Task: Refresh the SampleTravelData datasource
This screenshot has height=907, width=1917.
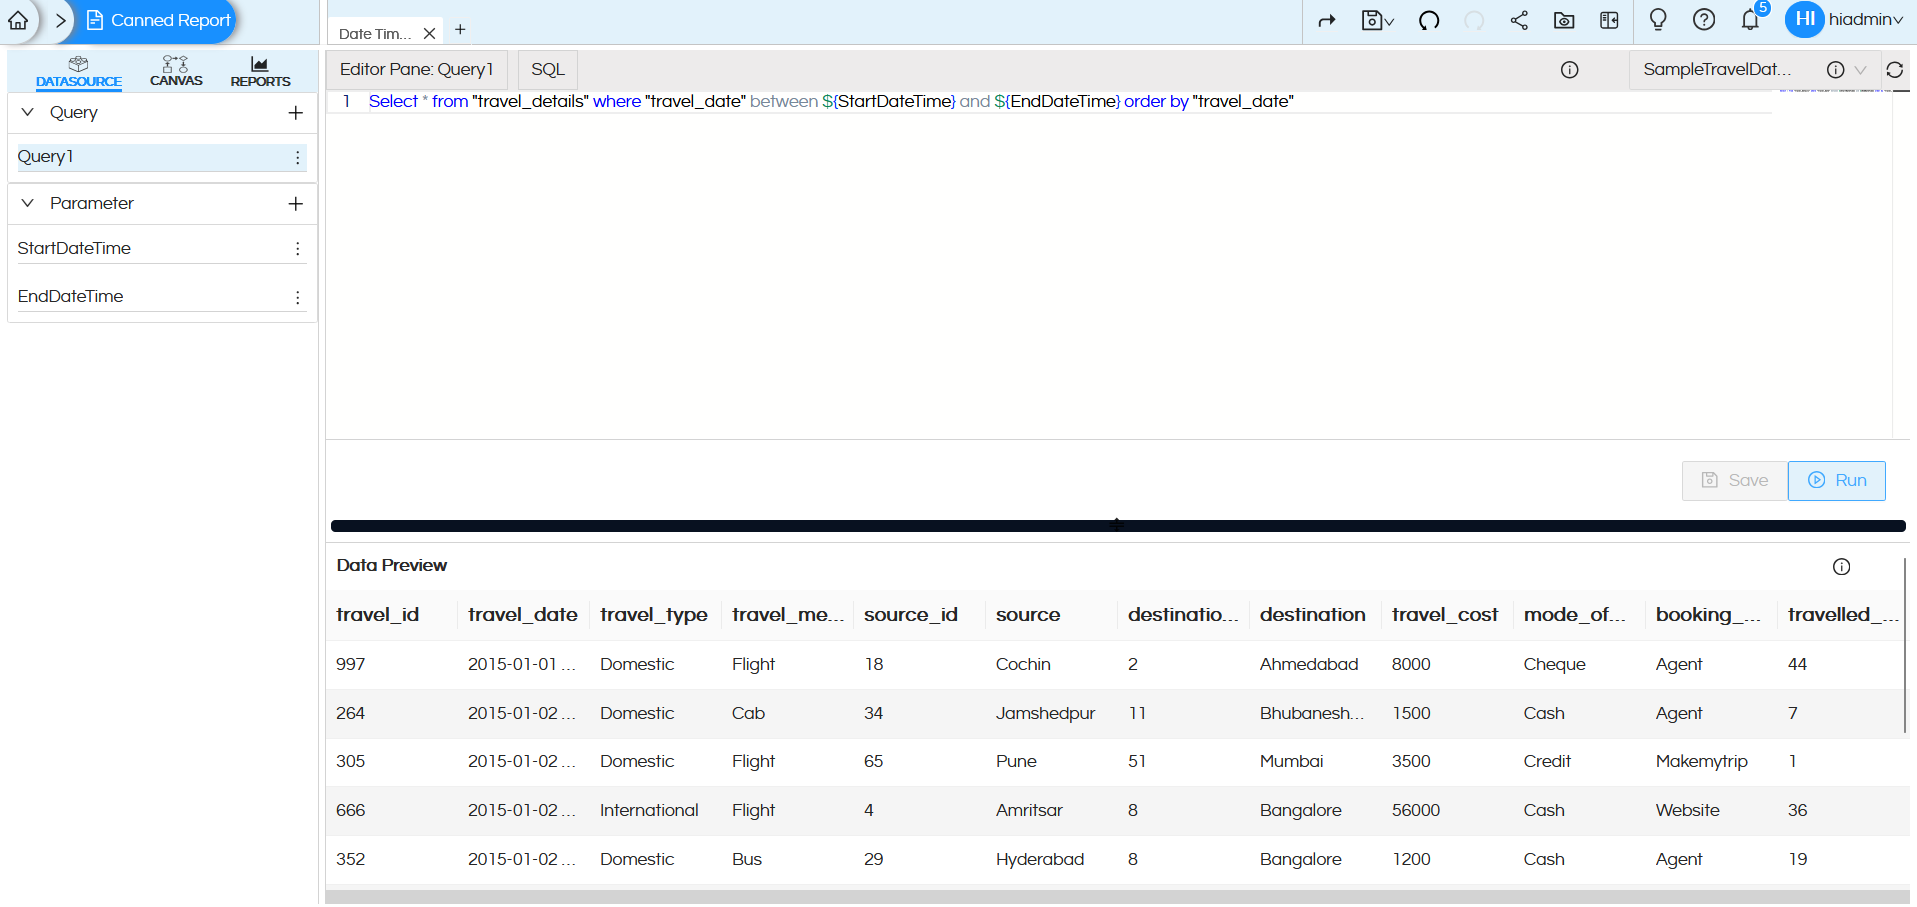Action: pos(1896,70)
